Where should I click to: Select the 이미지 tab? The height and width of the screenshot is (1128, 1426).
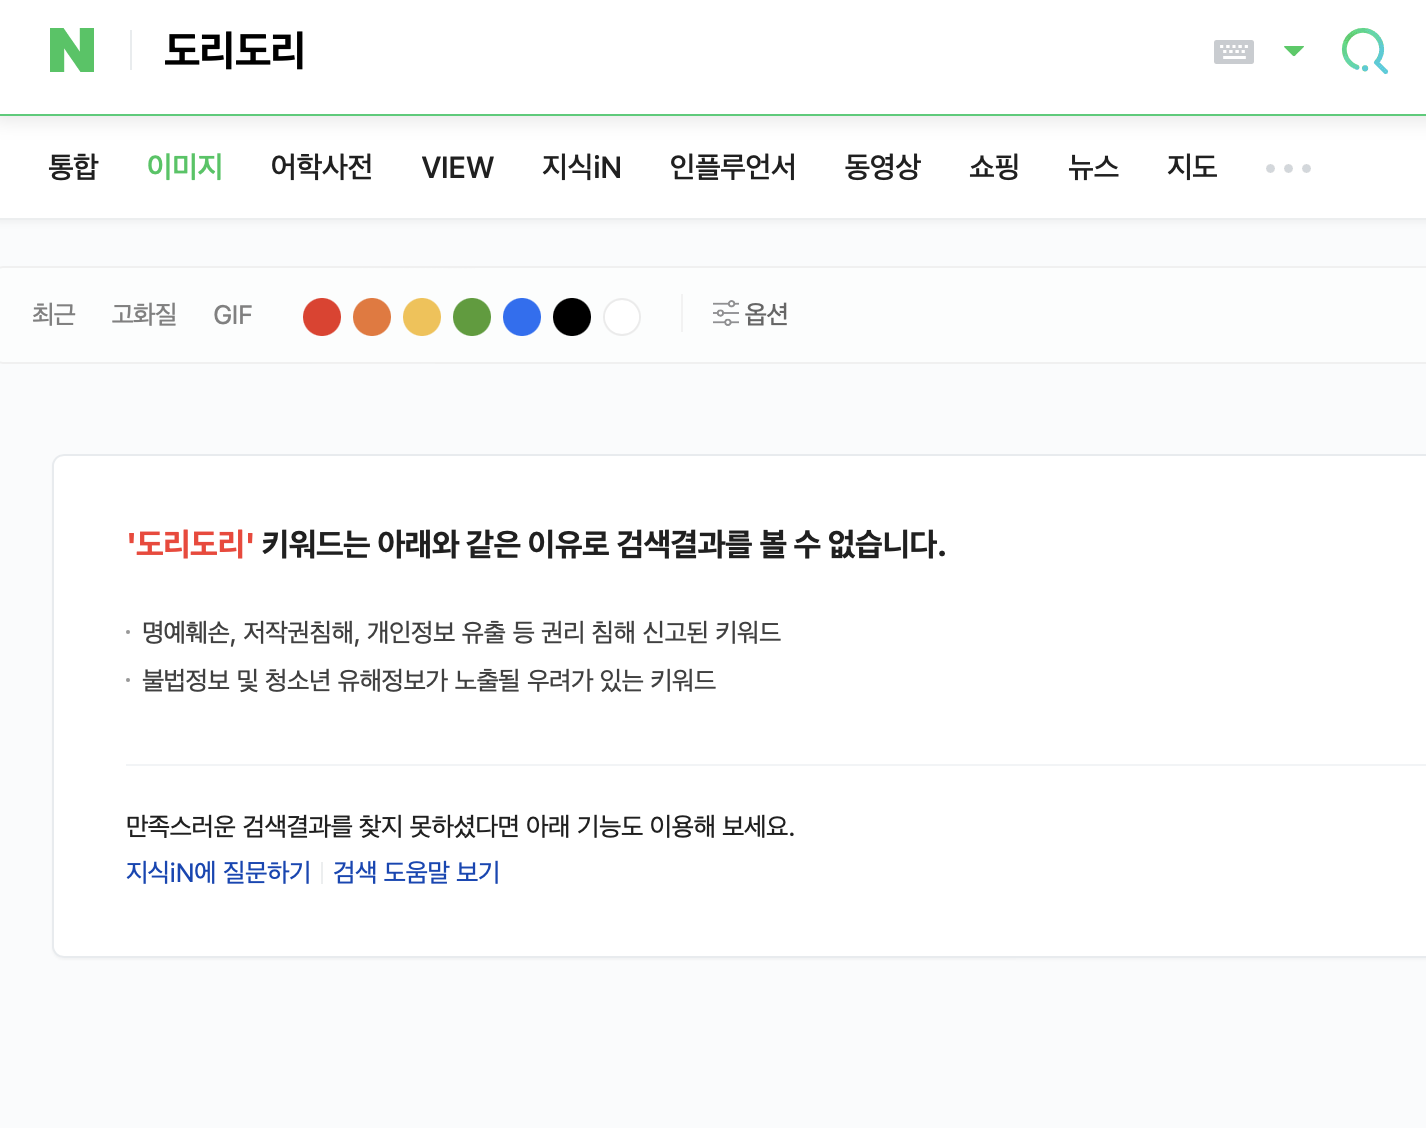point(185,167)
